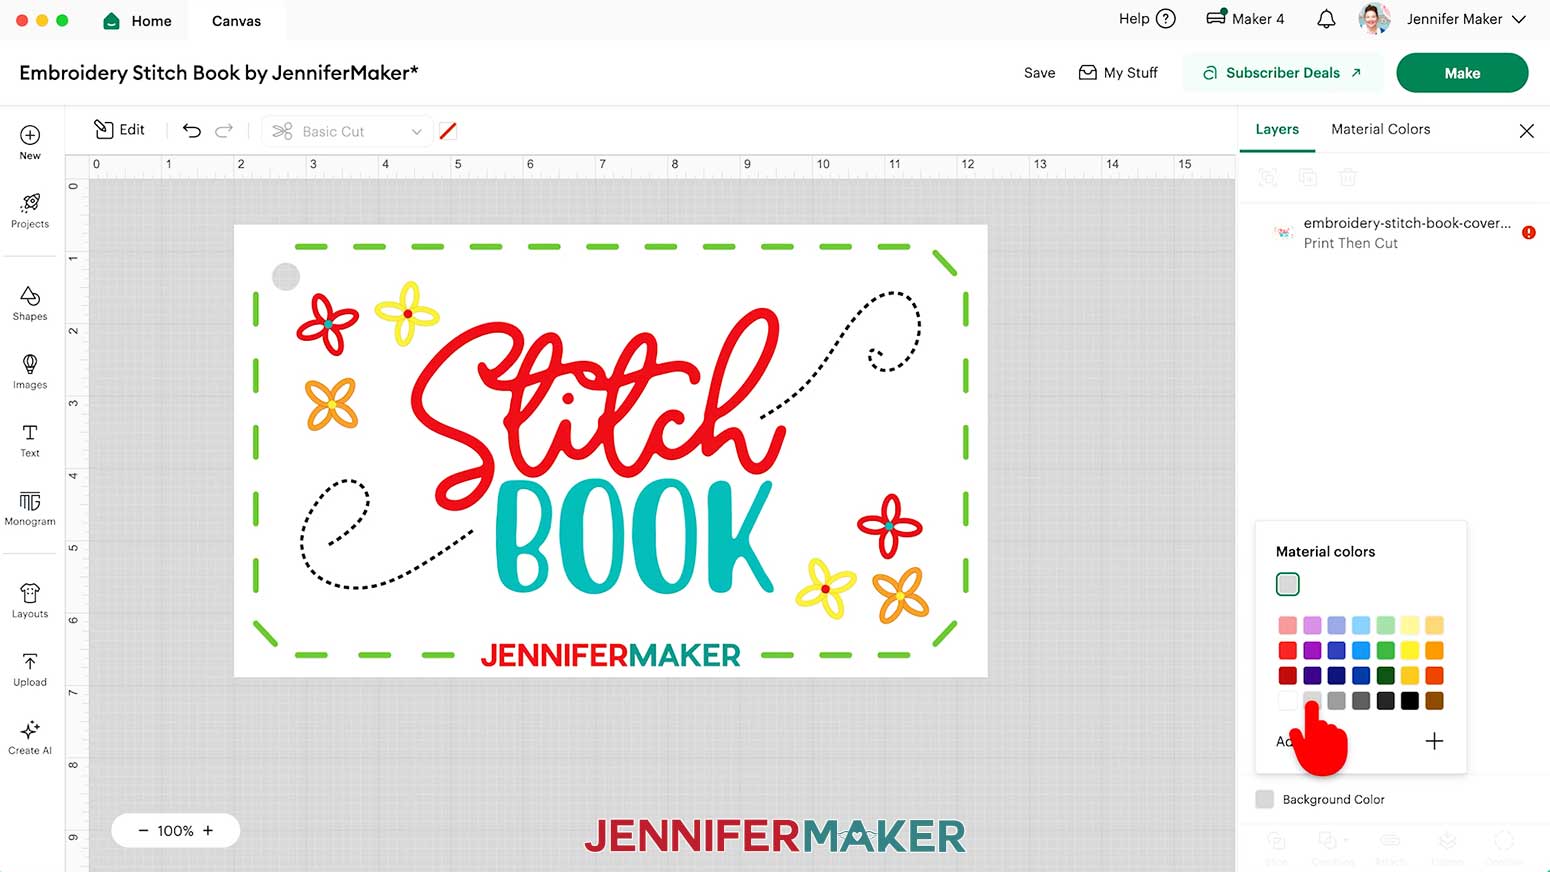
Task: Open the New project tool
Action: tap(30, 142)
